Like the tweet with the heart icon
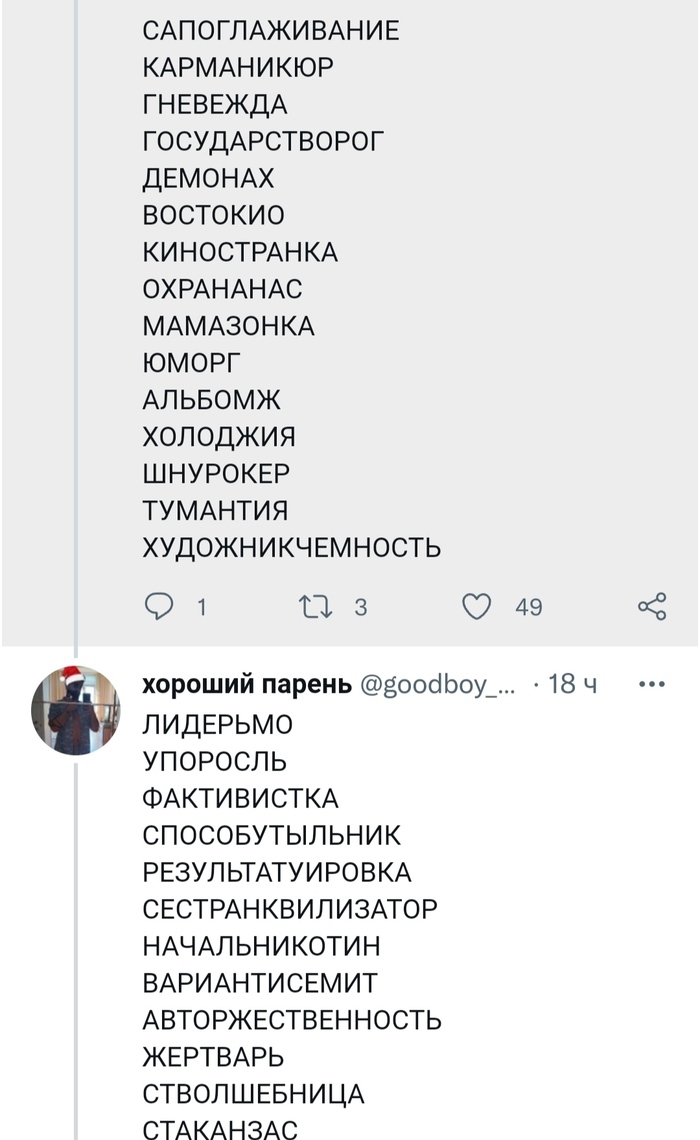Screen dimensions: 700x1140 (477, 606)
